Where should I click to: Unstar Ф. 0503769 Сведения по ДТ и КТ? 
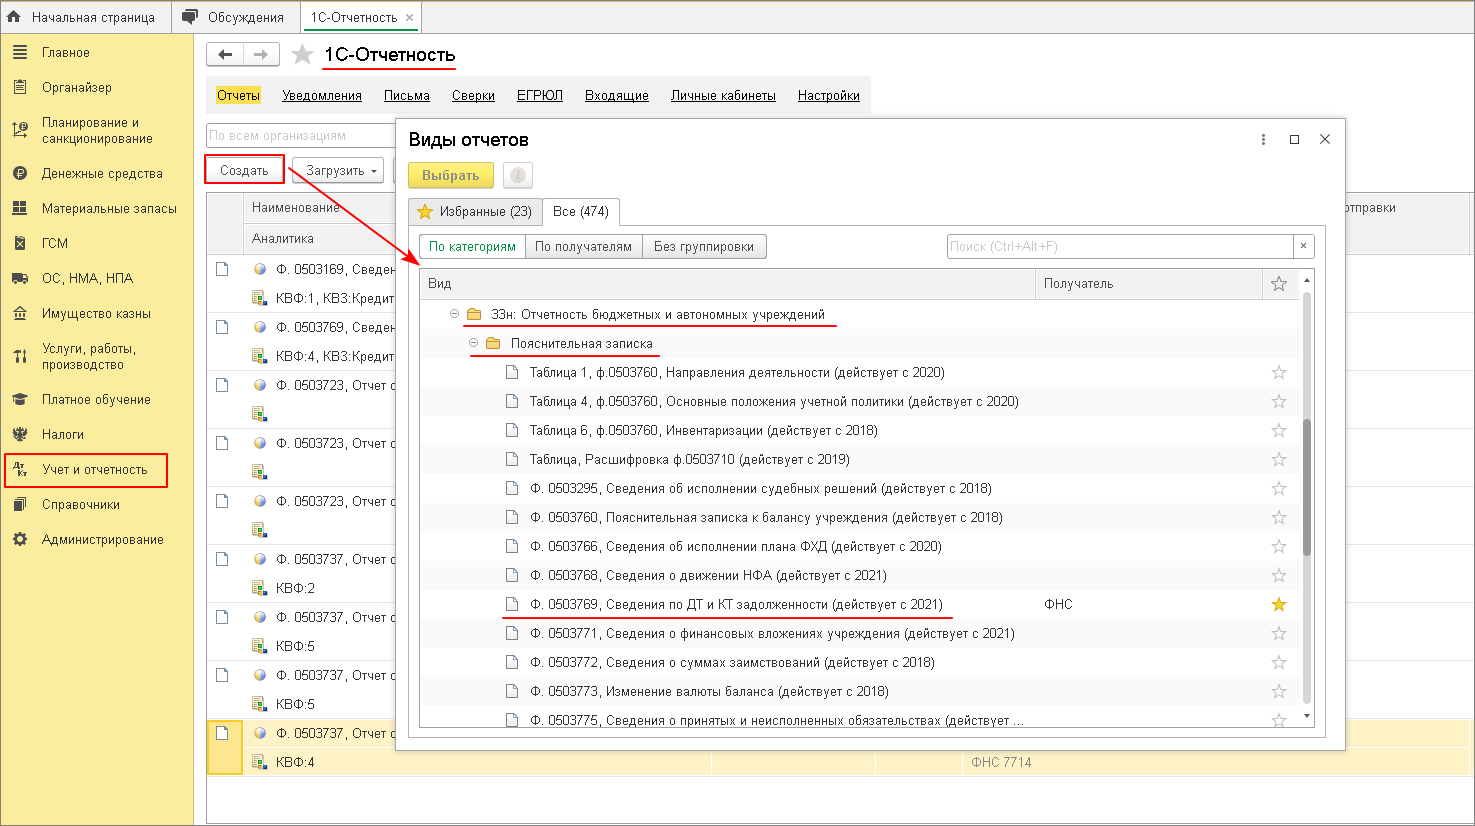click(x=1278, y=604)
